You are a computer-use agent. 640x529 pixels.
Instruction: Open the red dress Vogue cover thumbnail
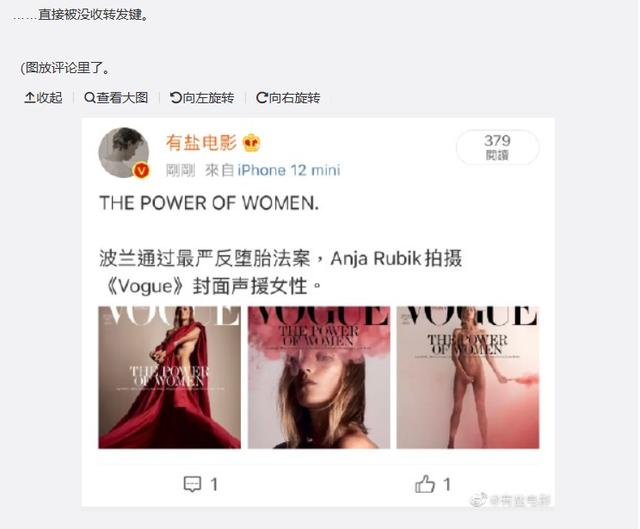169,377
